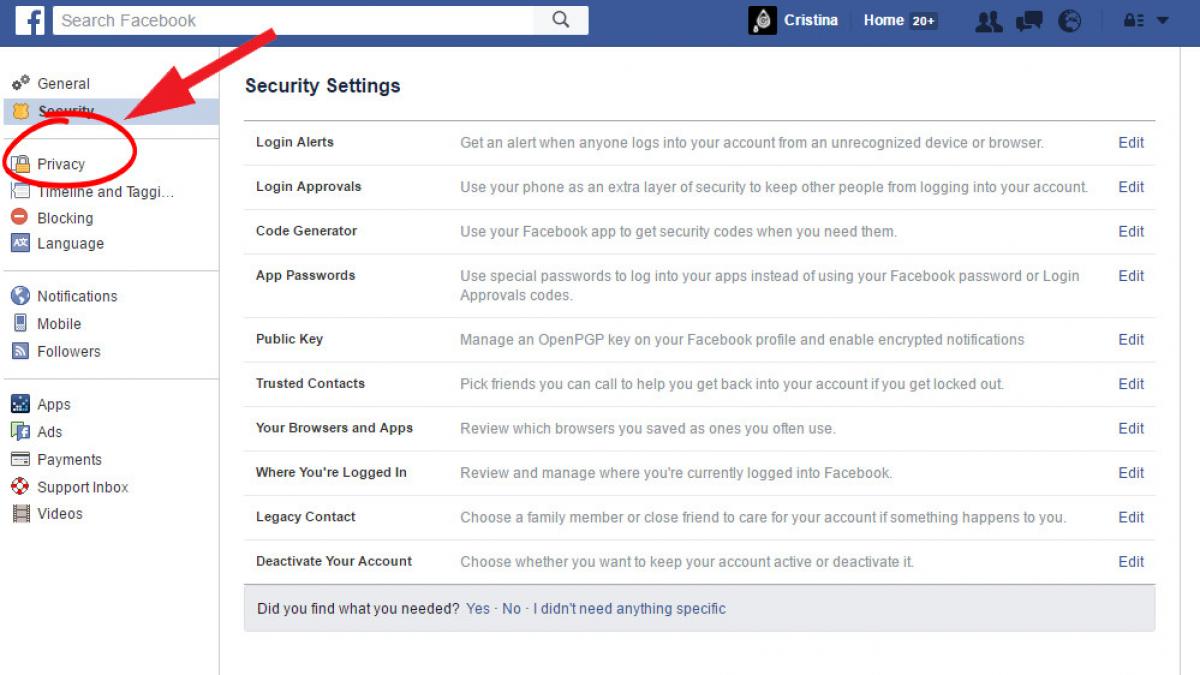
Task: Go to Home in top bar
Action: pyautogui.click(x=883, y=21)
